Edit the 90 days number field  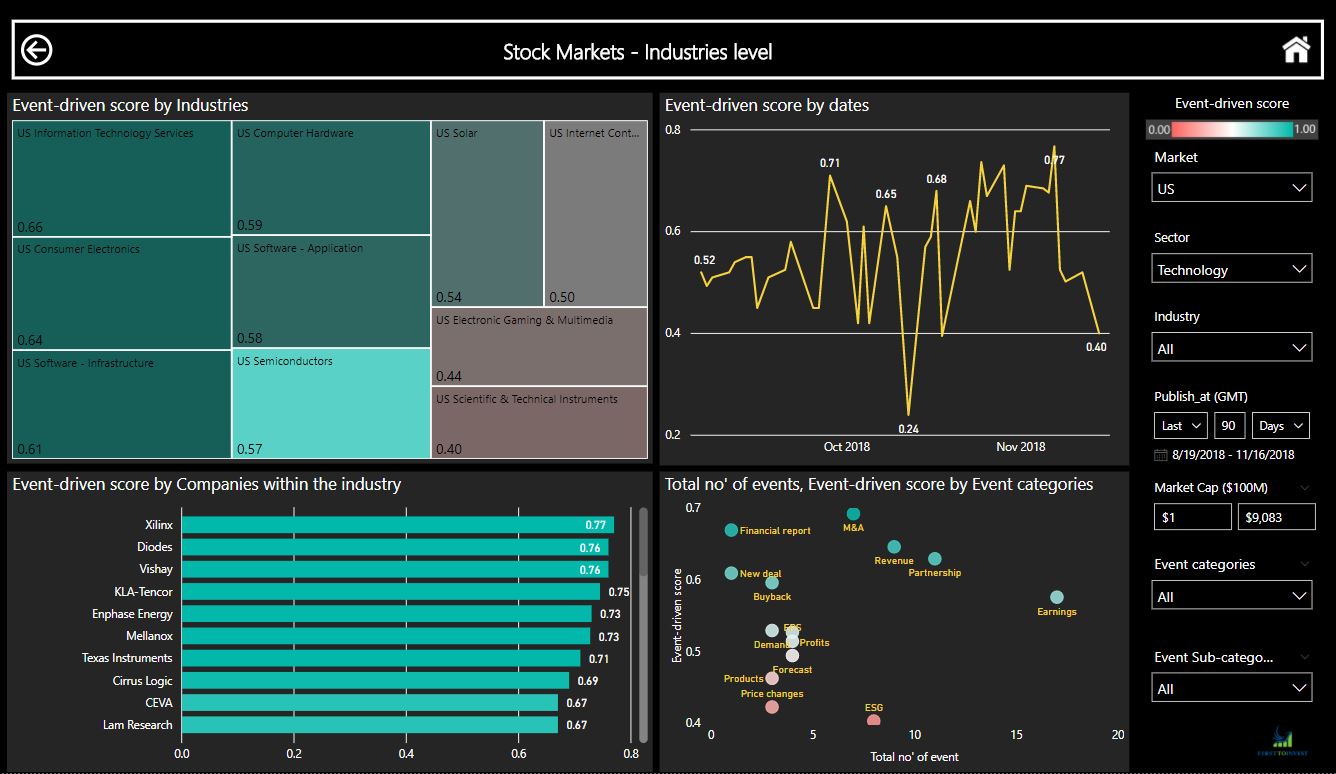(x=1230, y=425)
